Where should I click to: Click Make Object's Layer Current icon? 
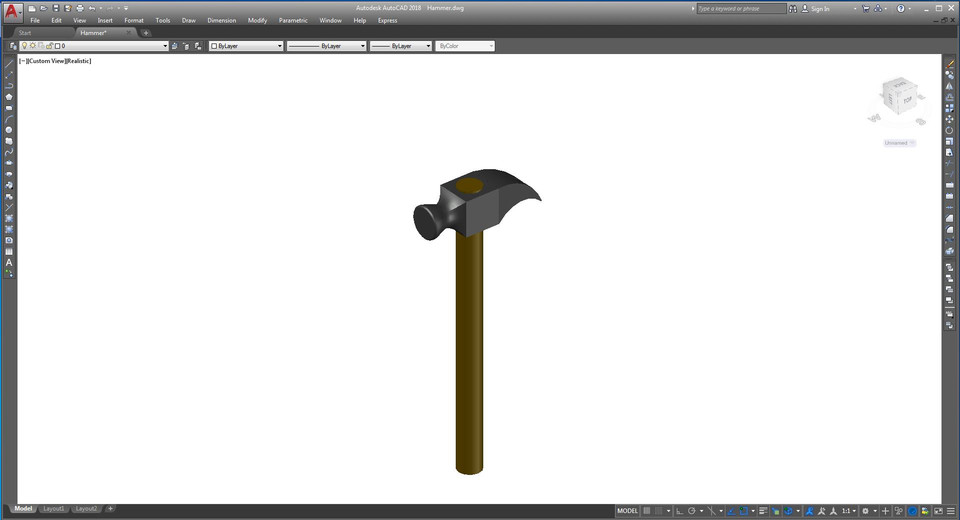tap(175, 46)
